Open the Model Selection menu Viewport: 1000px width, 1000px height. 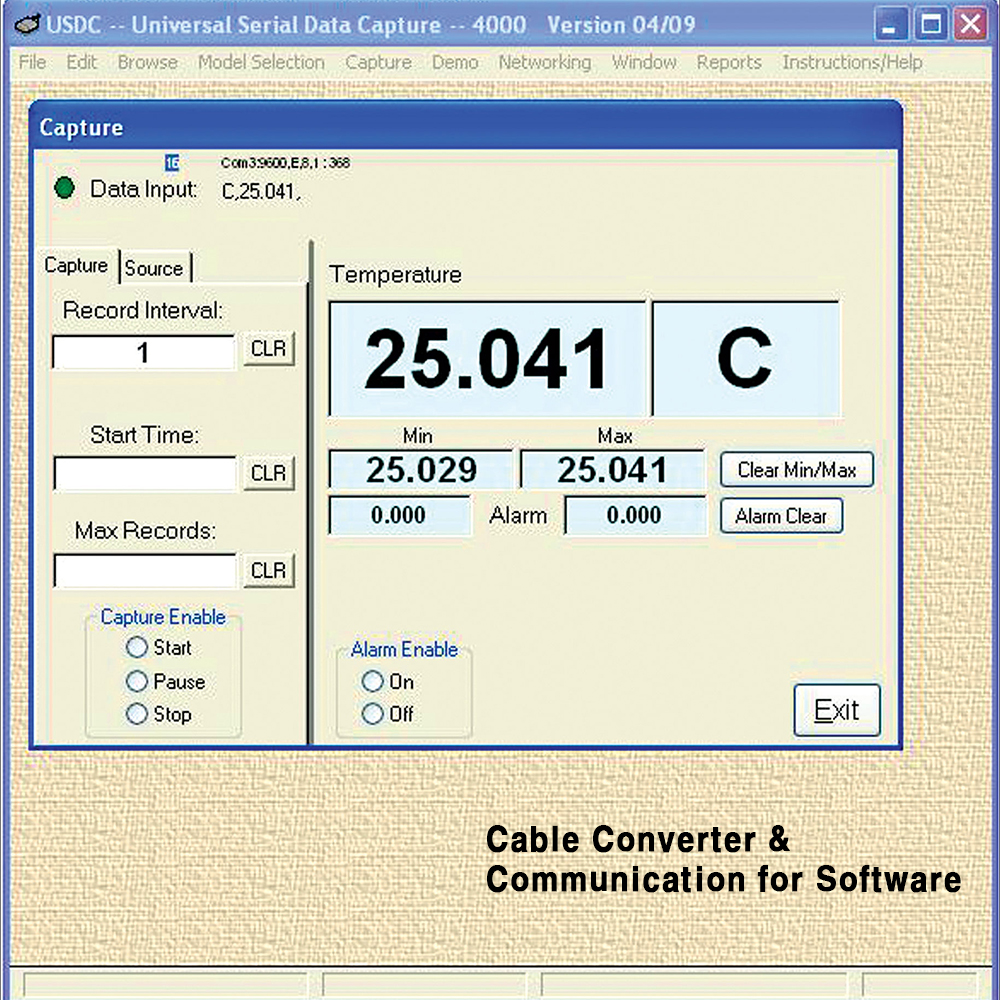click(261, 62)
